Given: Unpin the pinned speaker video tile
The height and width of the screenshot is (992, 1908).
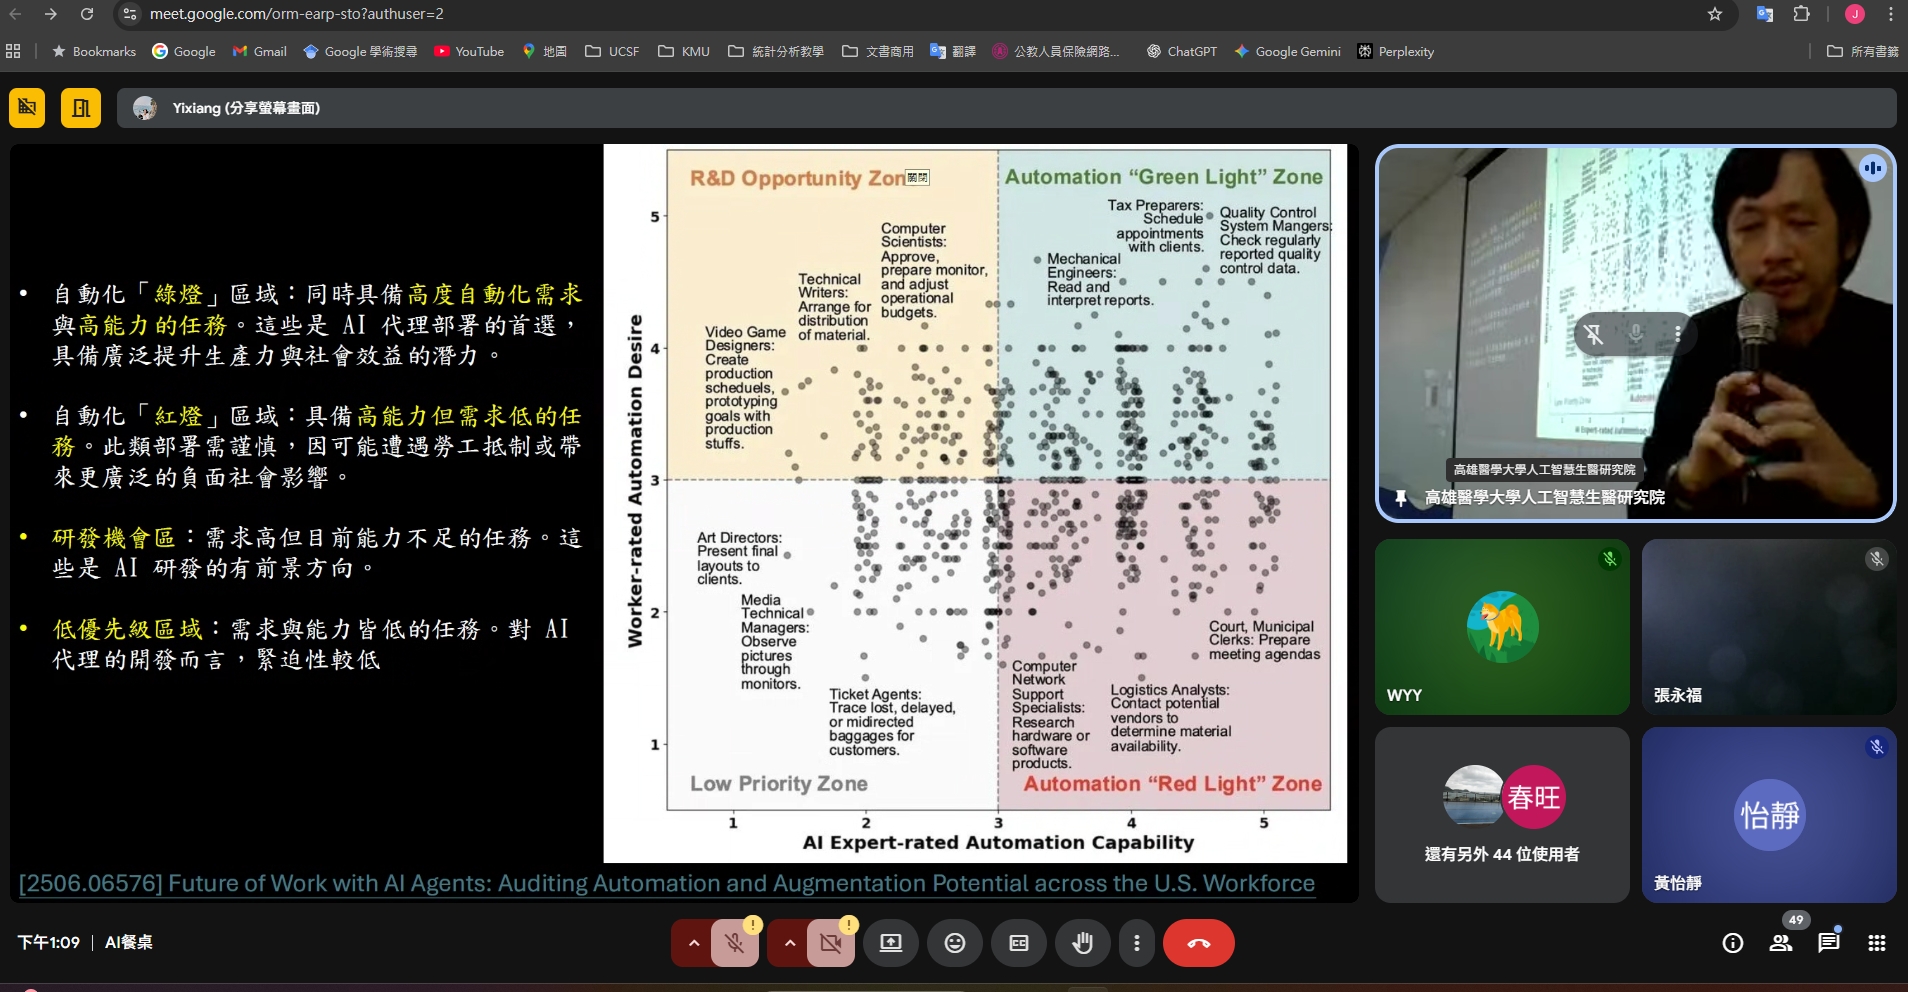Looking at the screenshot, I should coord(1593,335).
